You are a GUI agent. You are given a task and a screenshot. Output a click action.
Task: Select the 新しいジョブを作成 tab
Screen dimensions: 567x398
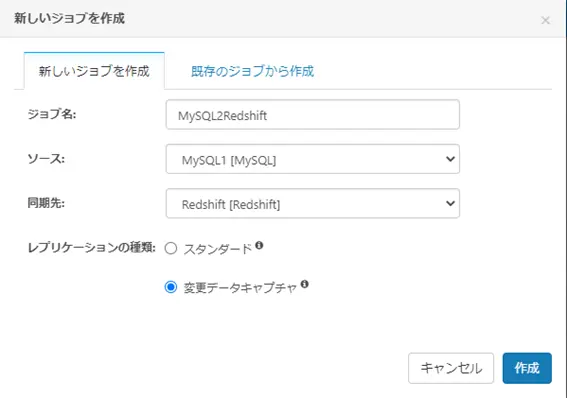pos(94,71)
